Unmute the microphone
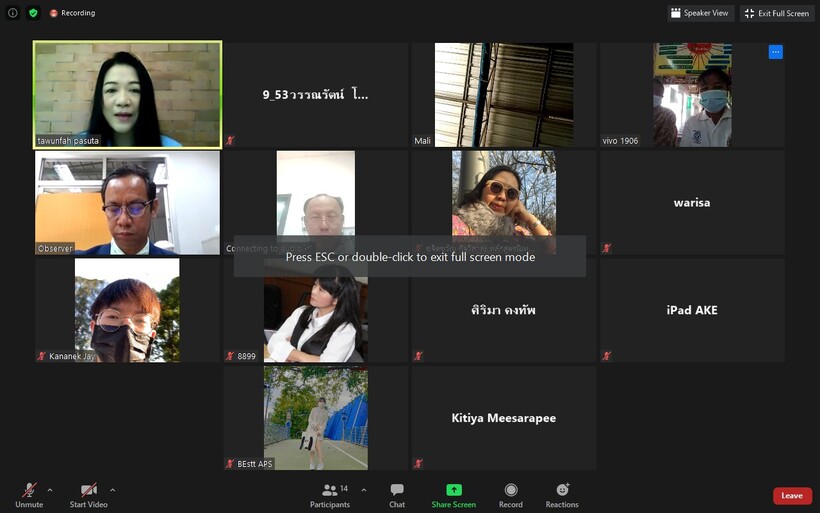This screenshot has width=820, height=513. click(29, 495)
